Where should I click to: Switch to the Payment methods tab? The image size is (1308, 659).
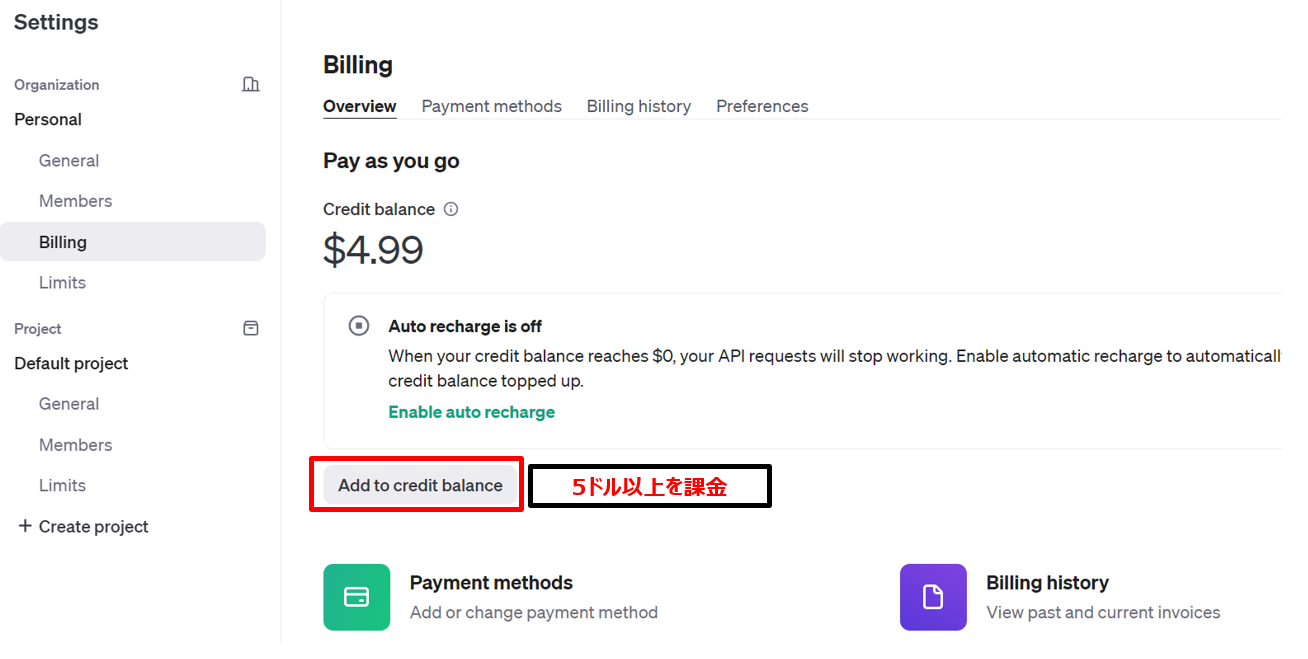click(x=491, y=106)
